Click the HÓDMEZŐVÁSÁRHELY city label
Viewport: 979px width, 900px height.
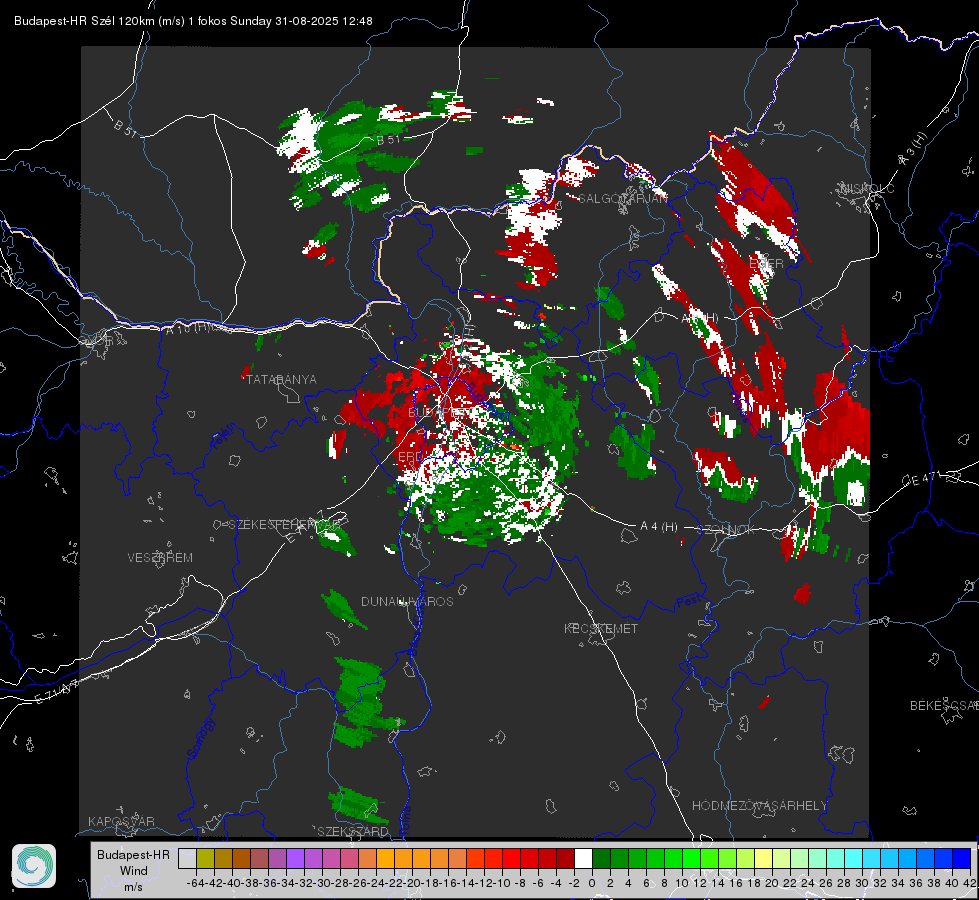[759, 805]
